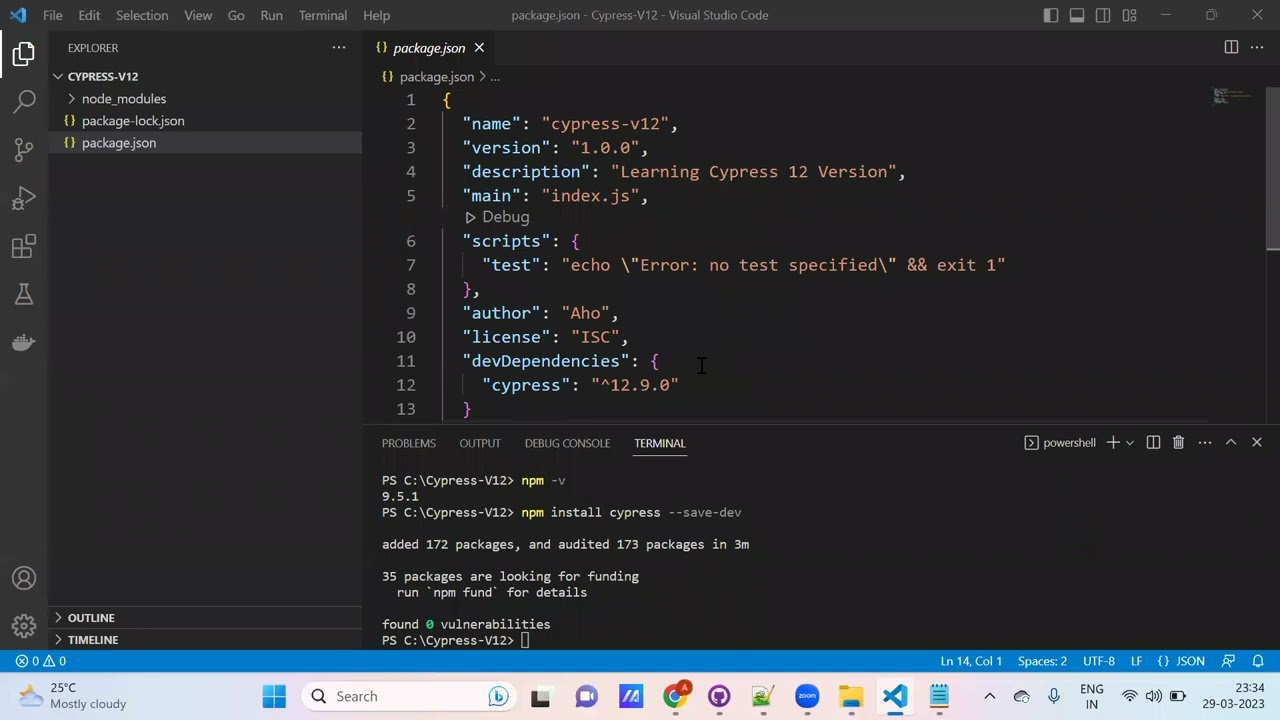The height and width of the screenshot is (720, 1280).
Task: Open the Run menu
Action: pos(271,15)
